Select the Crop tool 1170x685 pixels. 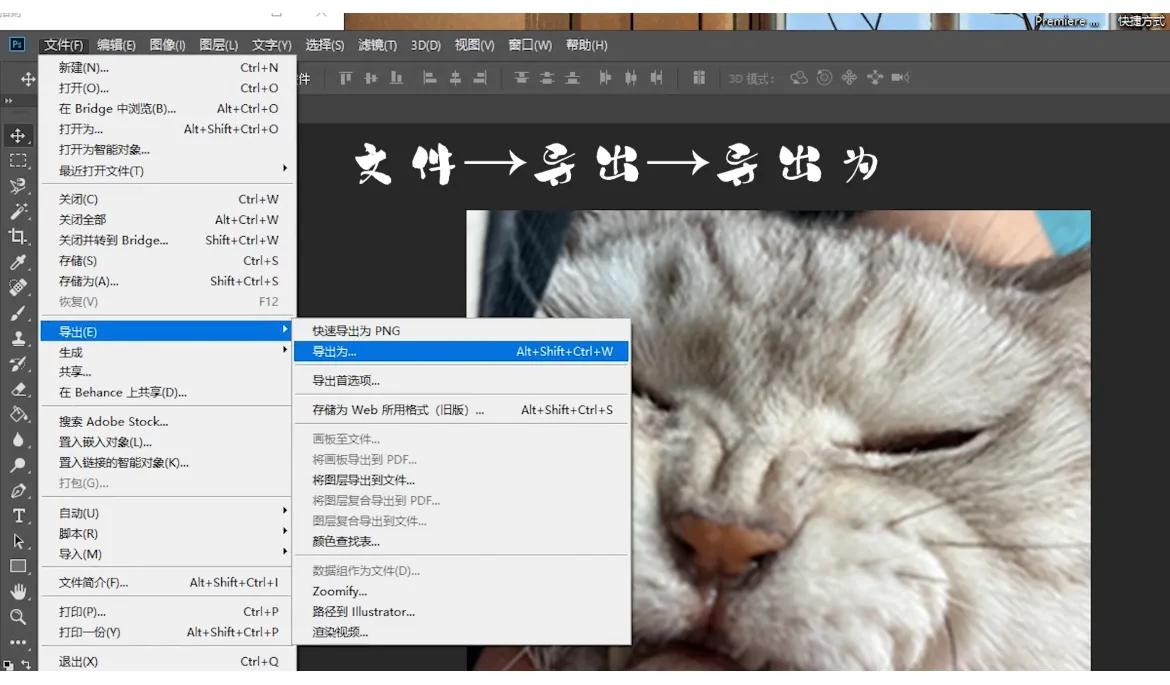click(x=18, y=236)
